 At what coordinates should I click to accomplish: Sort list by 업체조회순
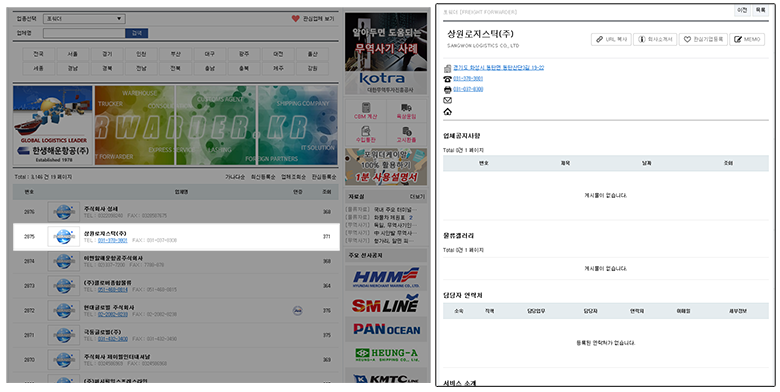tap(293, 177)
